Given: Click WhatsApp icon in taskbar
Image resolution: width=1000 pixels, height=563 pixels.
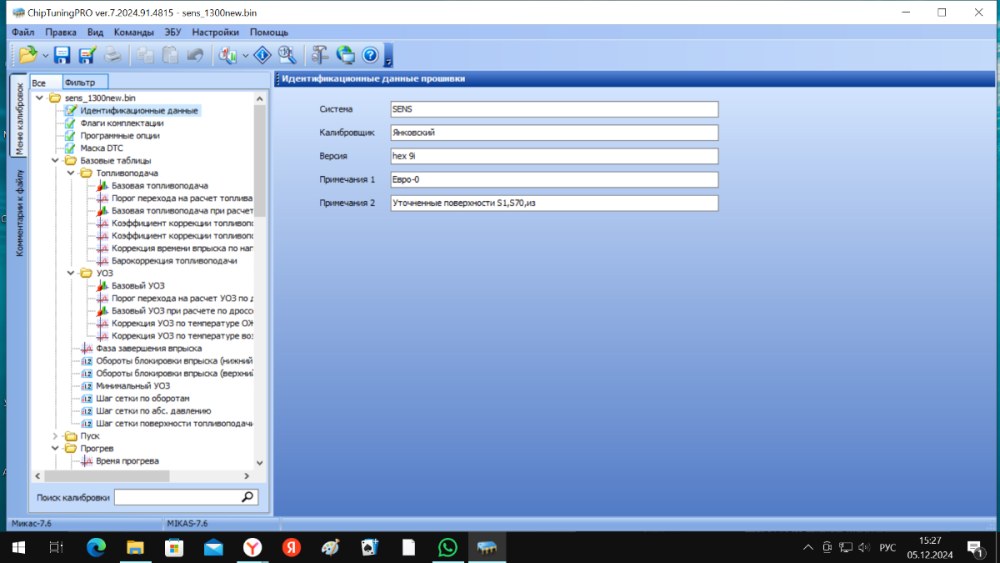Looking at the screenshot, I should [448, 547].
